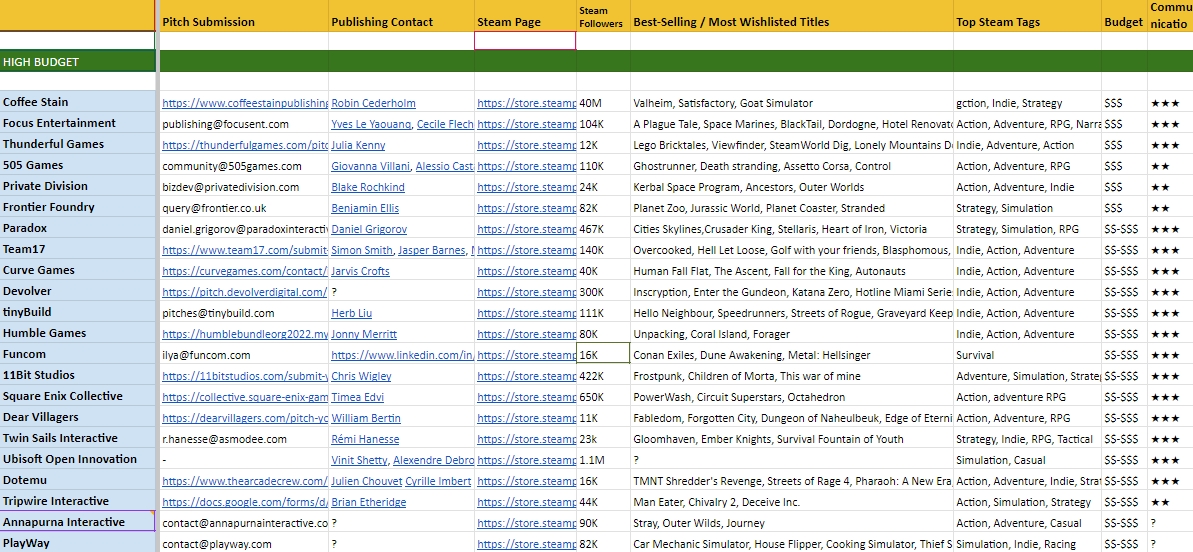Open Blake Rochkind contact link
This screenshot has height=552, width=1193.
368,187
